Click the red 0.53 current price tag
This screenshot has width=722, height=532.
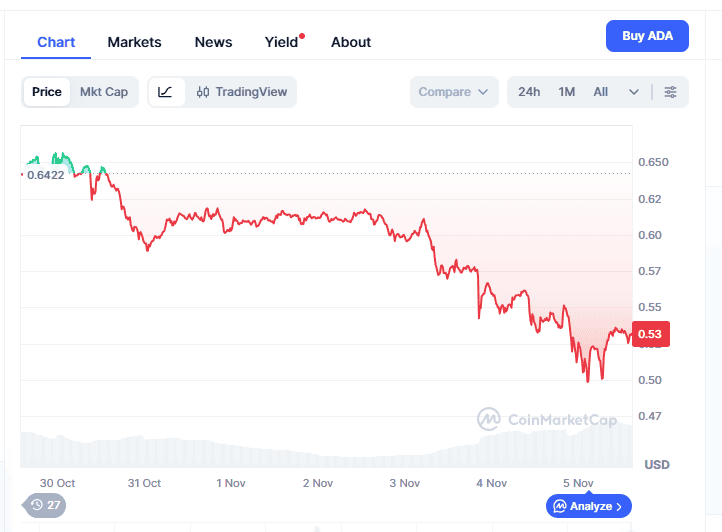(x=650, y=334)
